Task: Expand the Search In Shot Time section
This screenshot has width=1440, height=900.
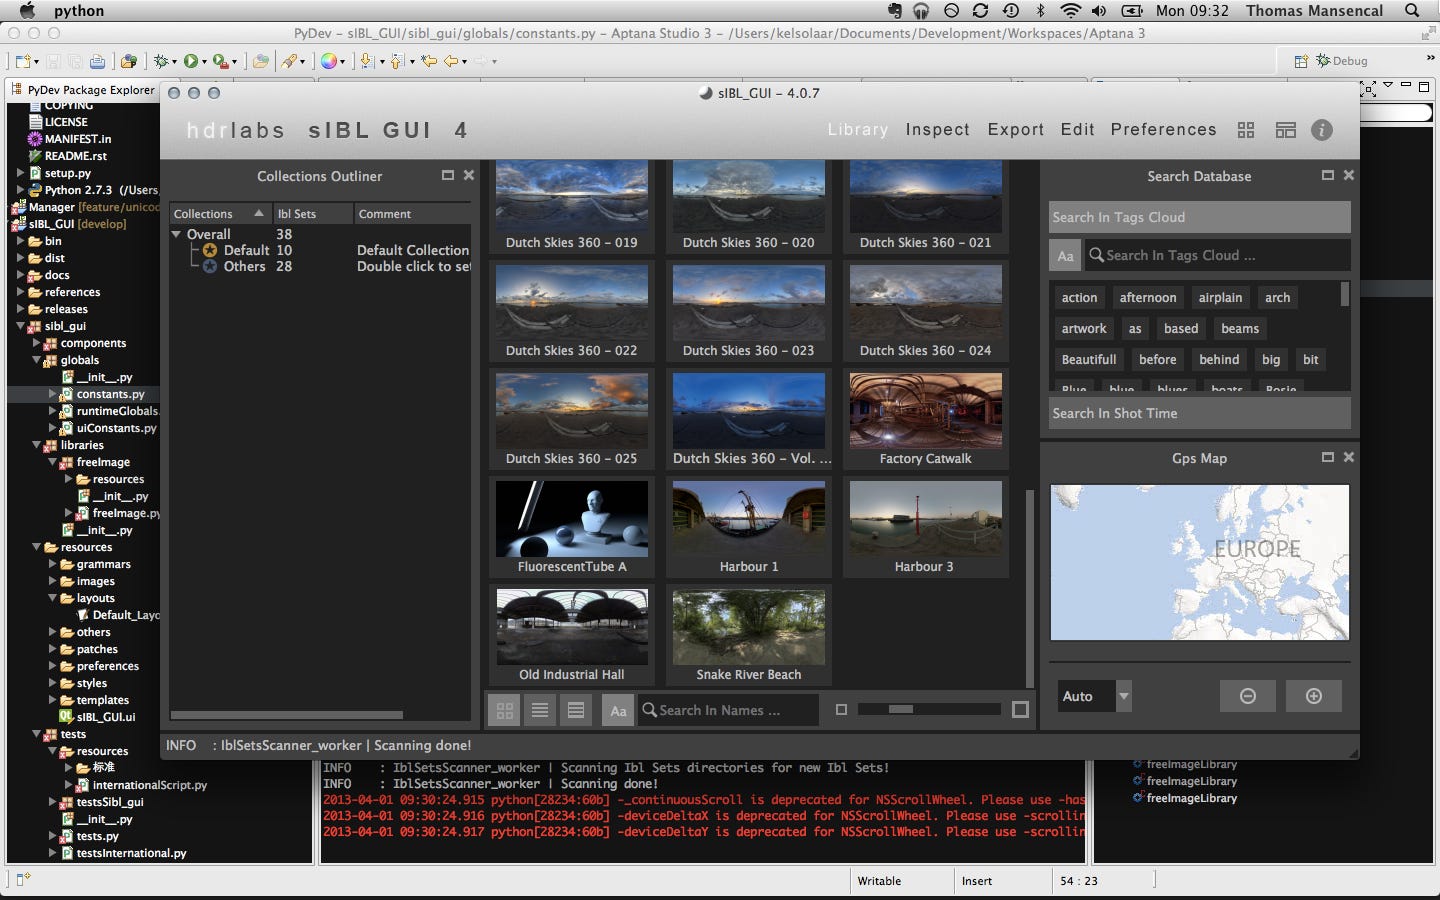Action: [x=1199, y=413]
